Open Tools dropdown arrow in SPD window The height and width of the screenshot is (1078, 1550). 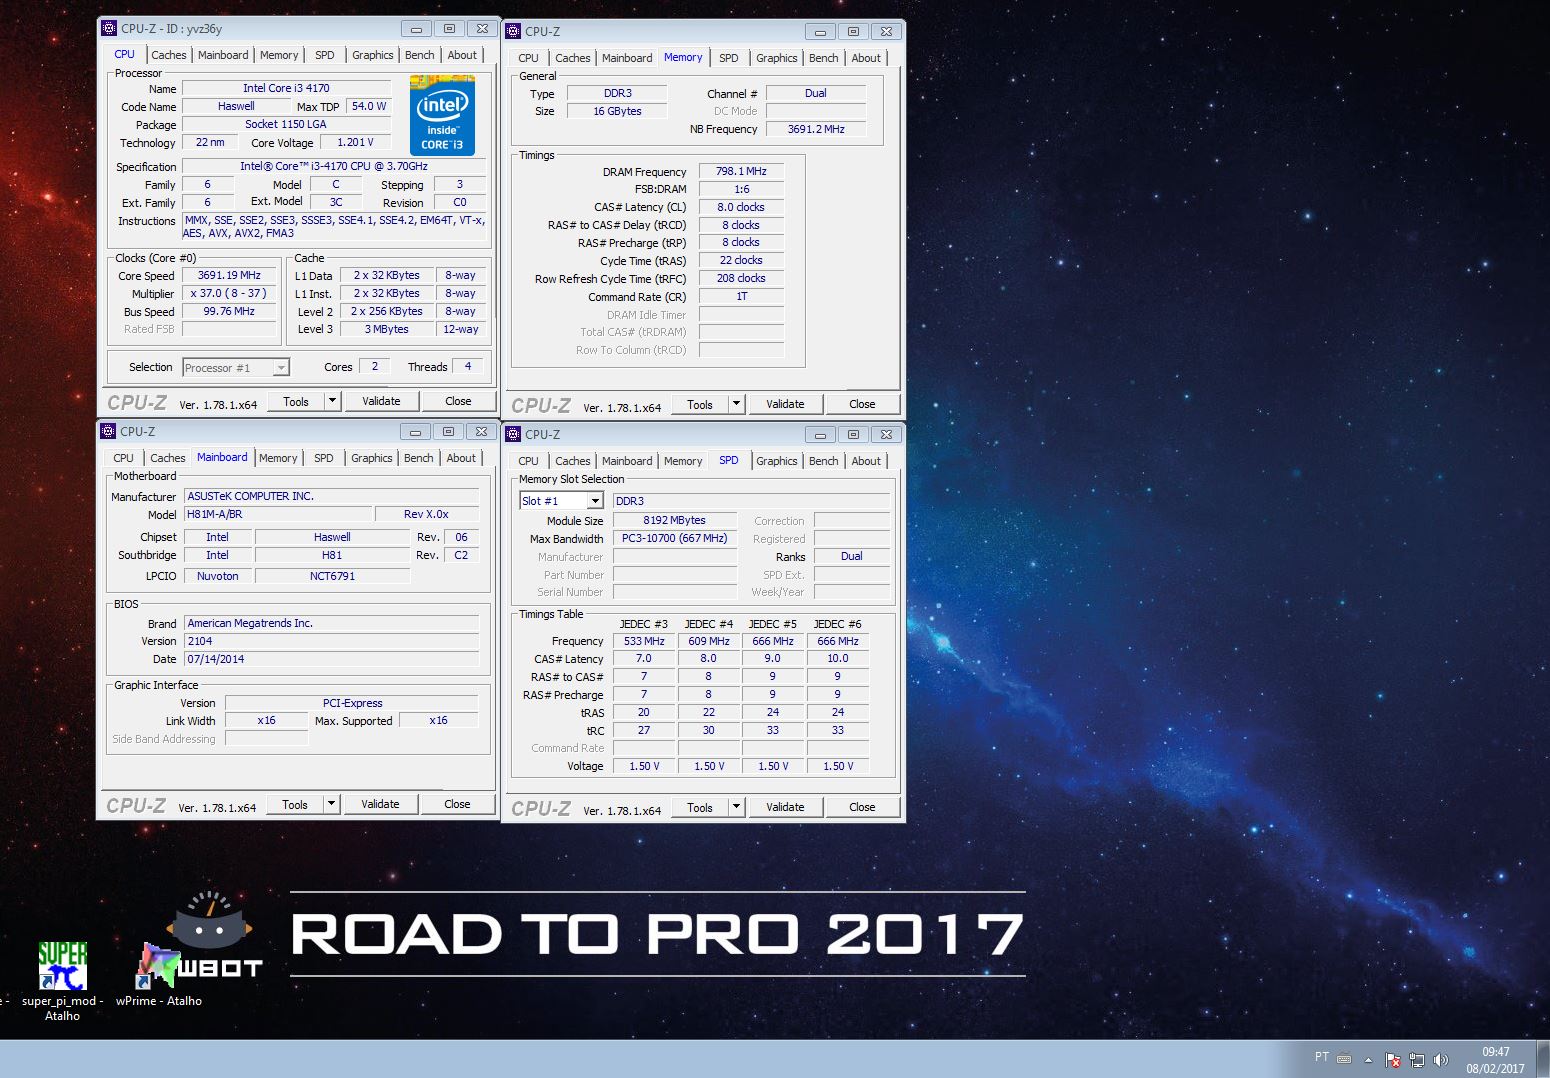click(737, 807)
